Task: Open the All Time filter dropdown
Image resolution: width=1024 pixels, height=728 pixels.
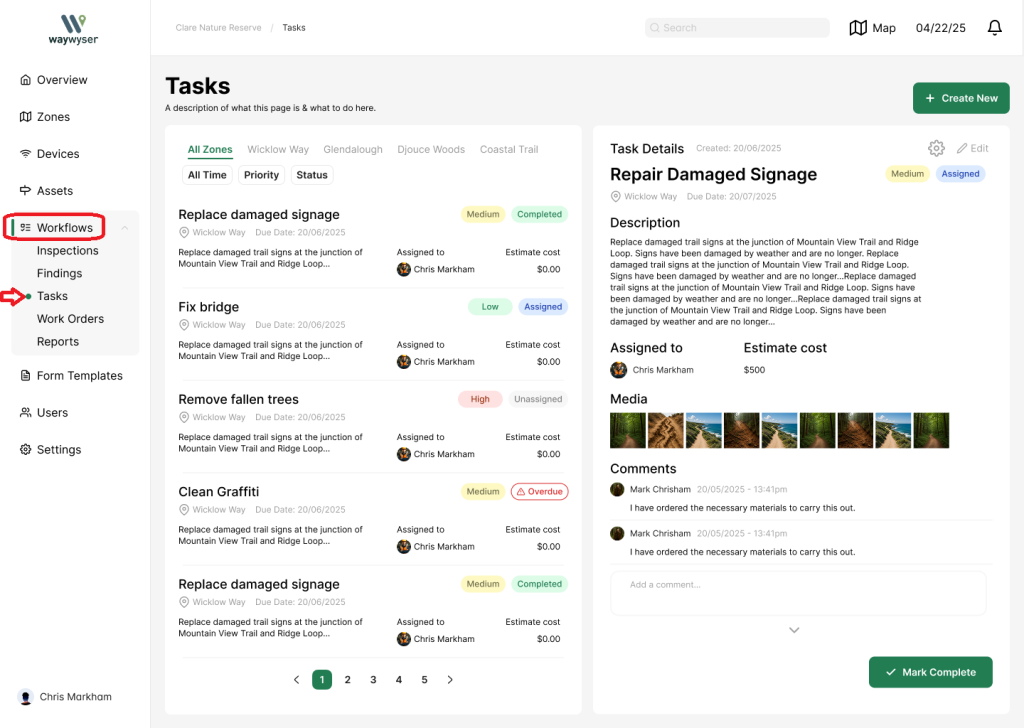Action: (207, 175)
